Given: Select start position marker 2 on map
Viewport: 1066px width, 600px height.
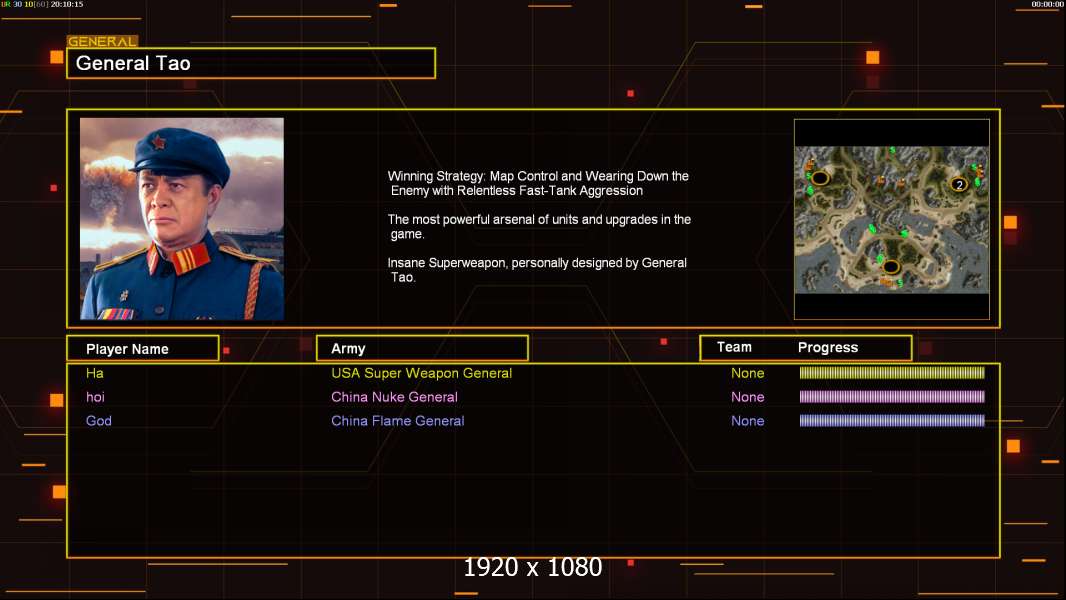Looking at the screenshot, I should coord(959,184).
